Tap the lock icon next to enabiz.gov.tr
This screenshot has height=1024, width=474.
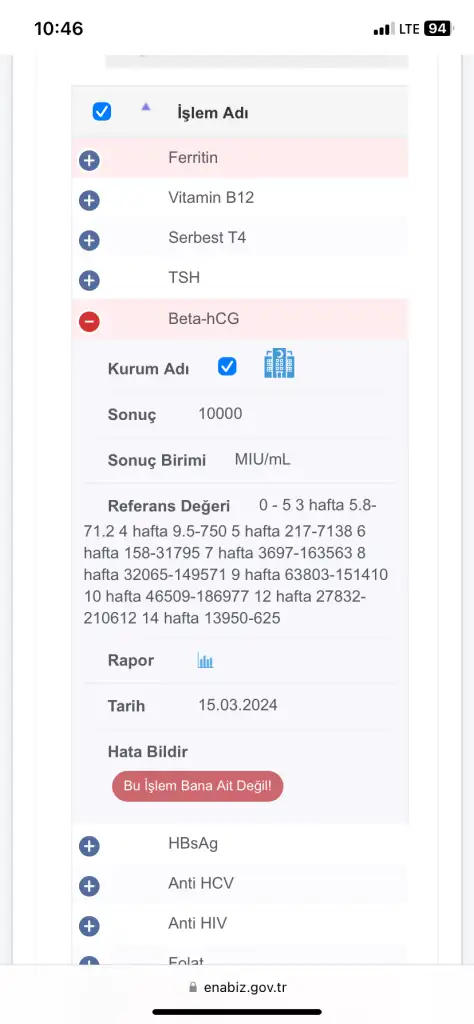192,987
